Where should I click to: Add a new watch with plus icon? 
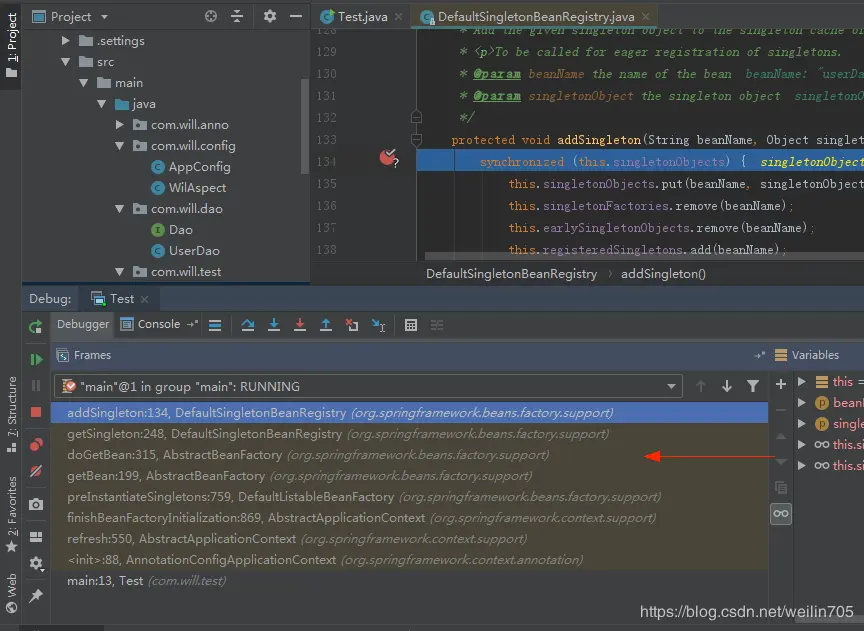pos(781,384)
